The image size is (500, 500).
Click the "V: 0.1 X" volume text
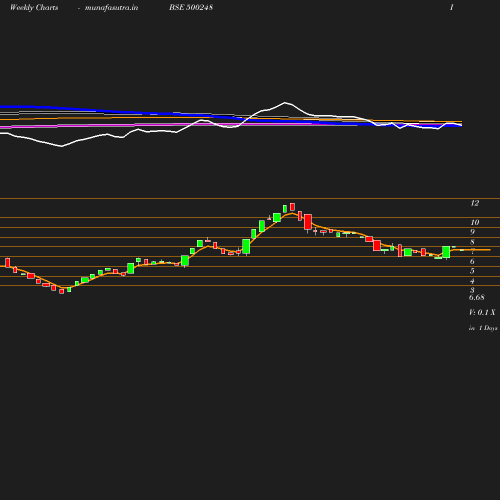click(482, 312)
